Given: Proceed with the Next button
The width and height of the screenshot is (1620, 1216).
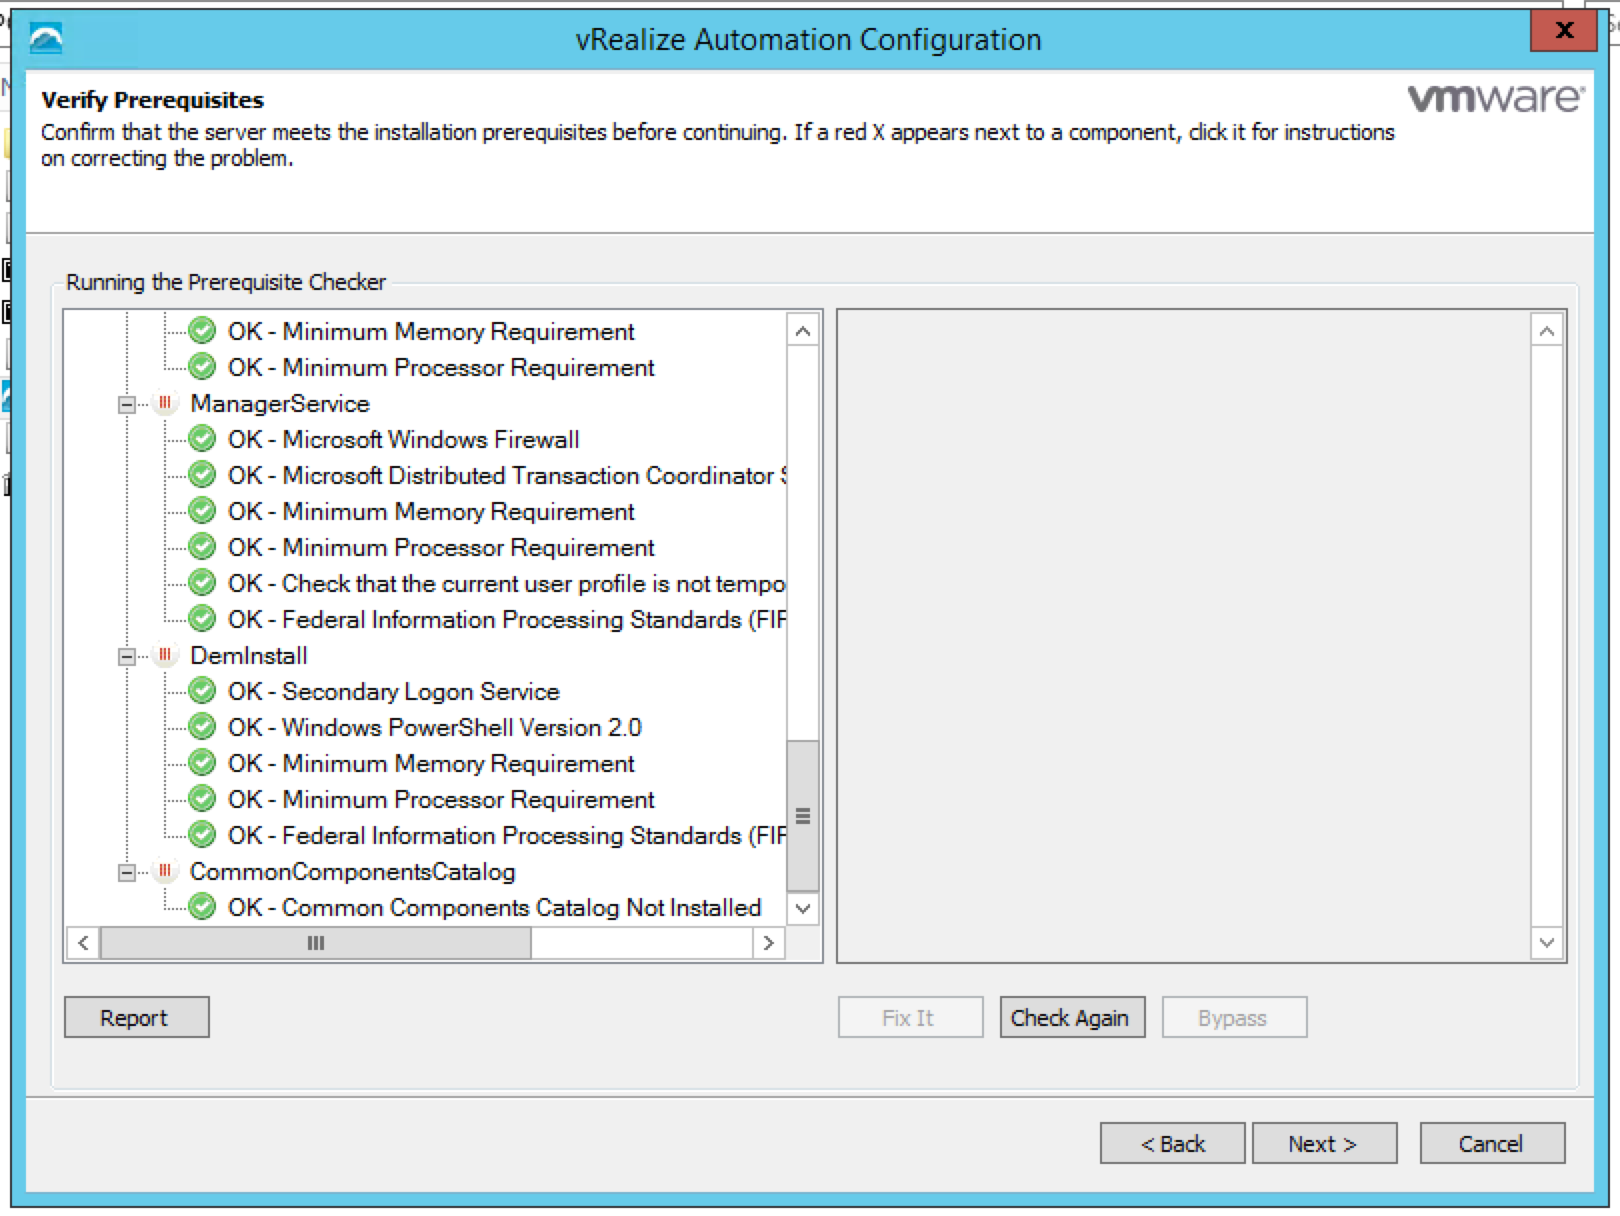Looking at the screenshot, I should point(1324,1143).
